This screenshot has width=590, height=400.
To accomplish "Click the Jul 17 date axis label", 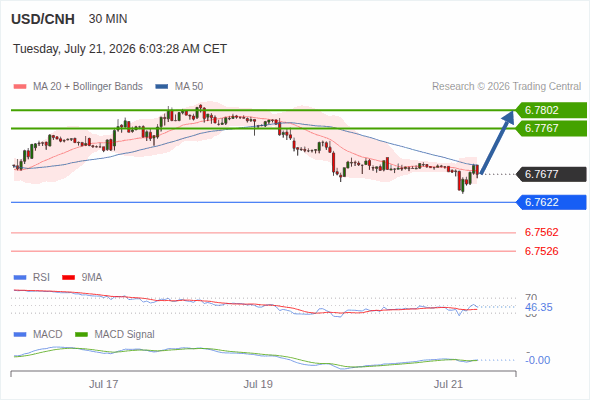I will (103, 384).
